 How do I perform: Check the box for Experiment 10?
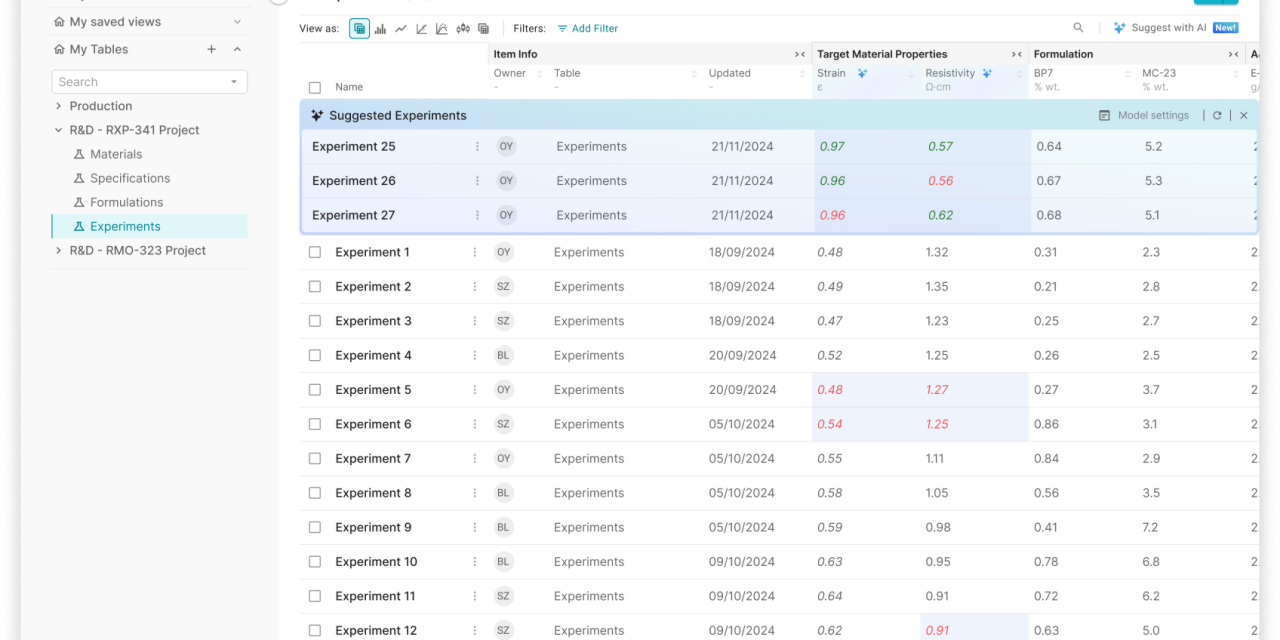pyautogui.click(x=315, y=562)
